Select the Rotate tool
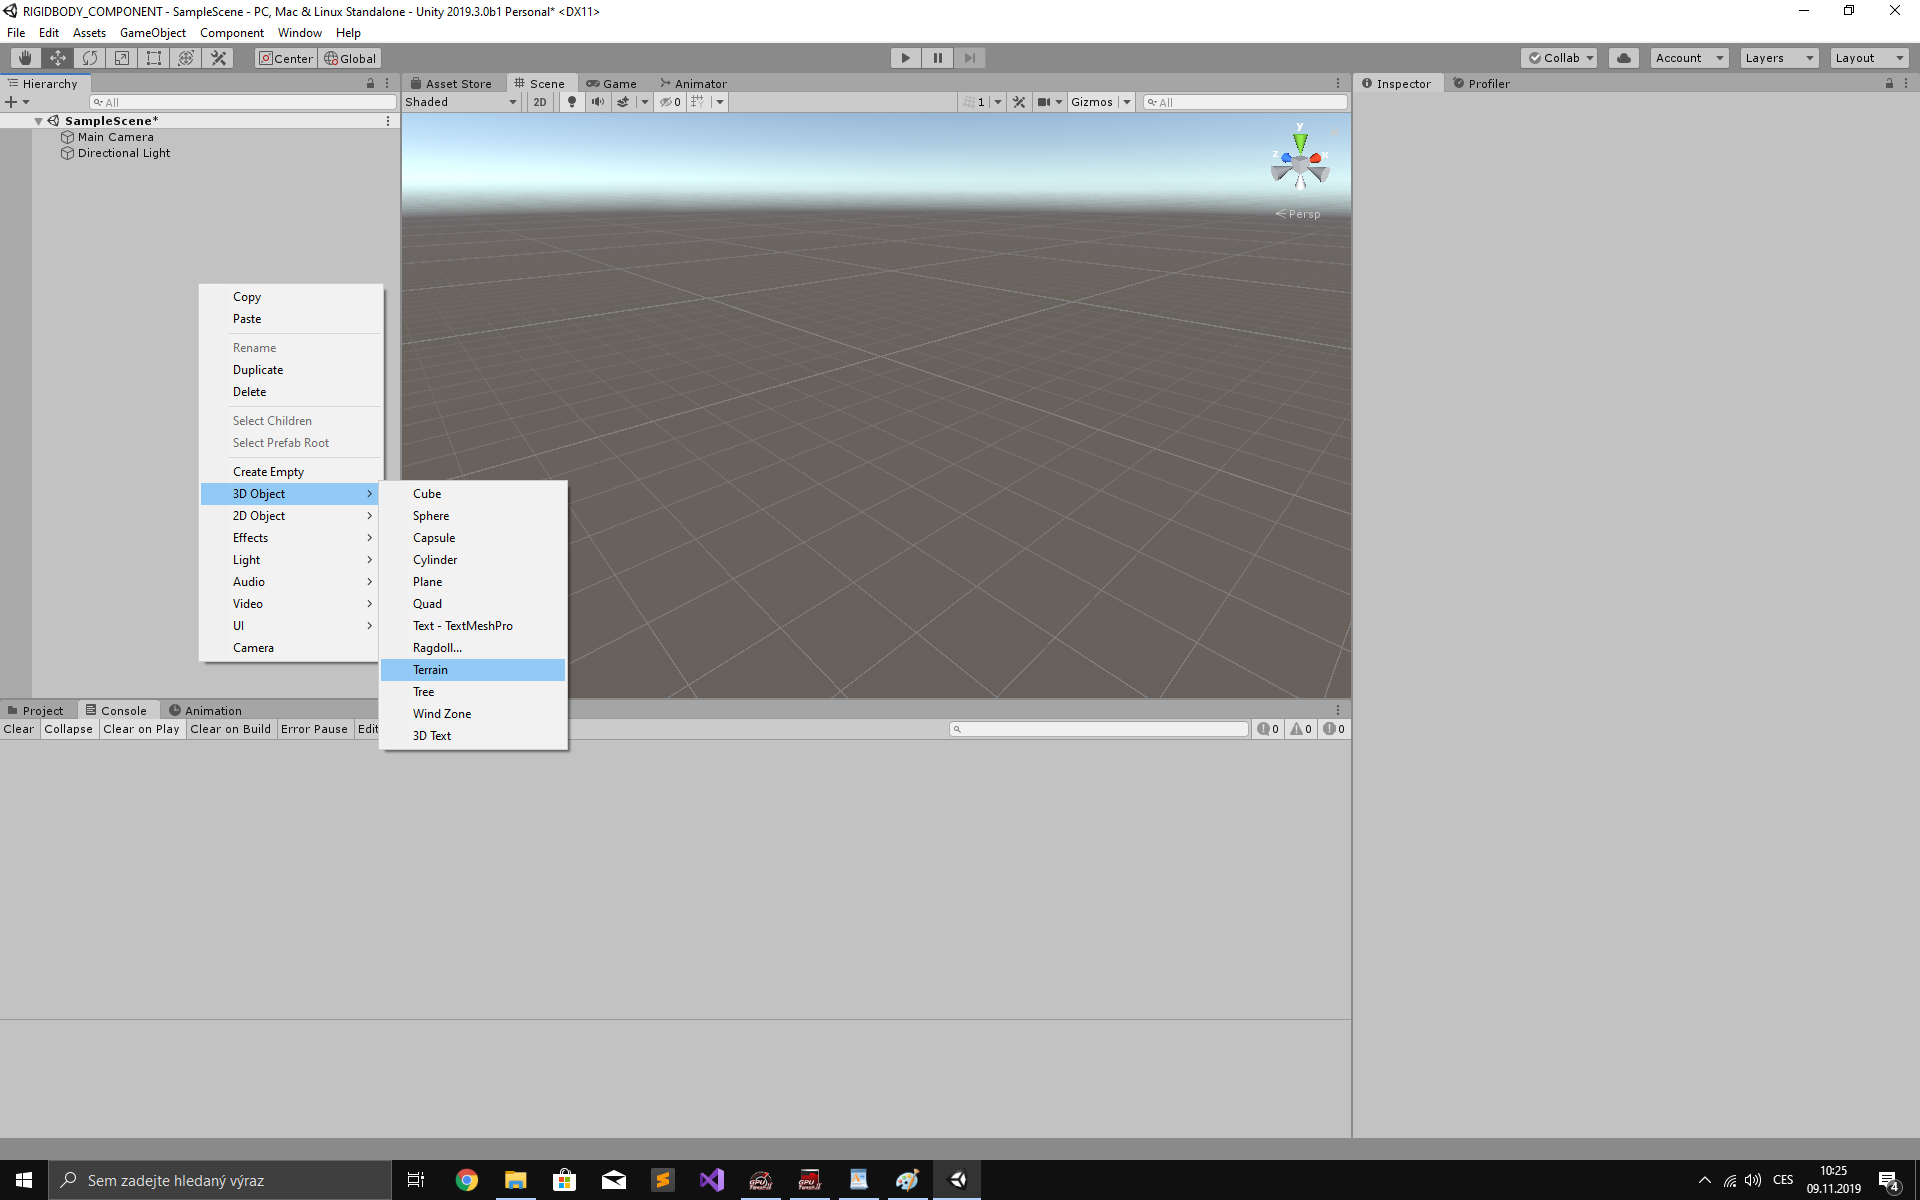Screen dimensions: 1920x1200 (89, 58)
